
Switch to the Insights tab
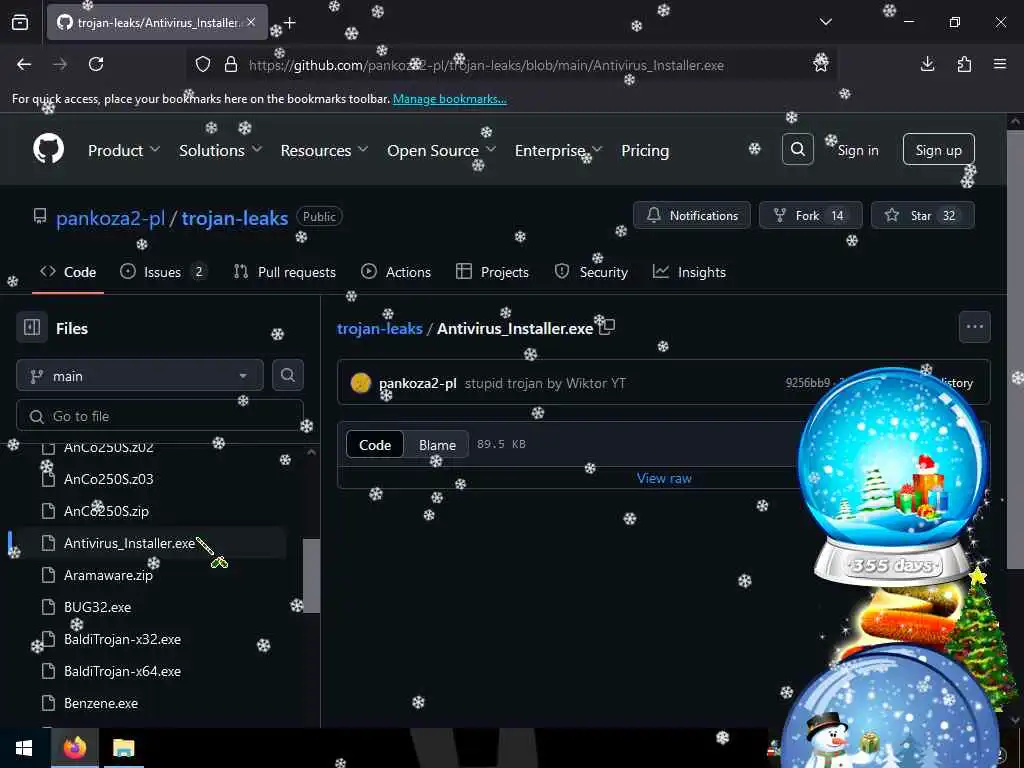[689, 272]
